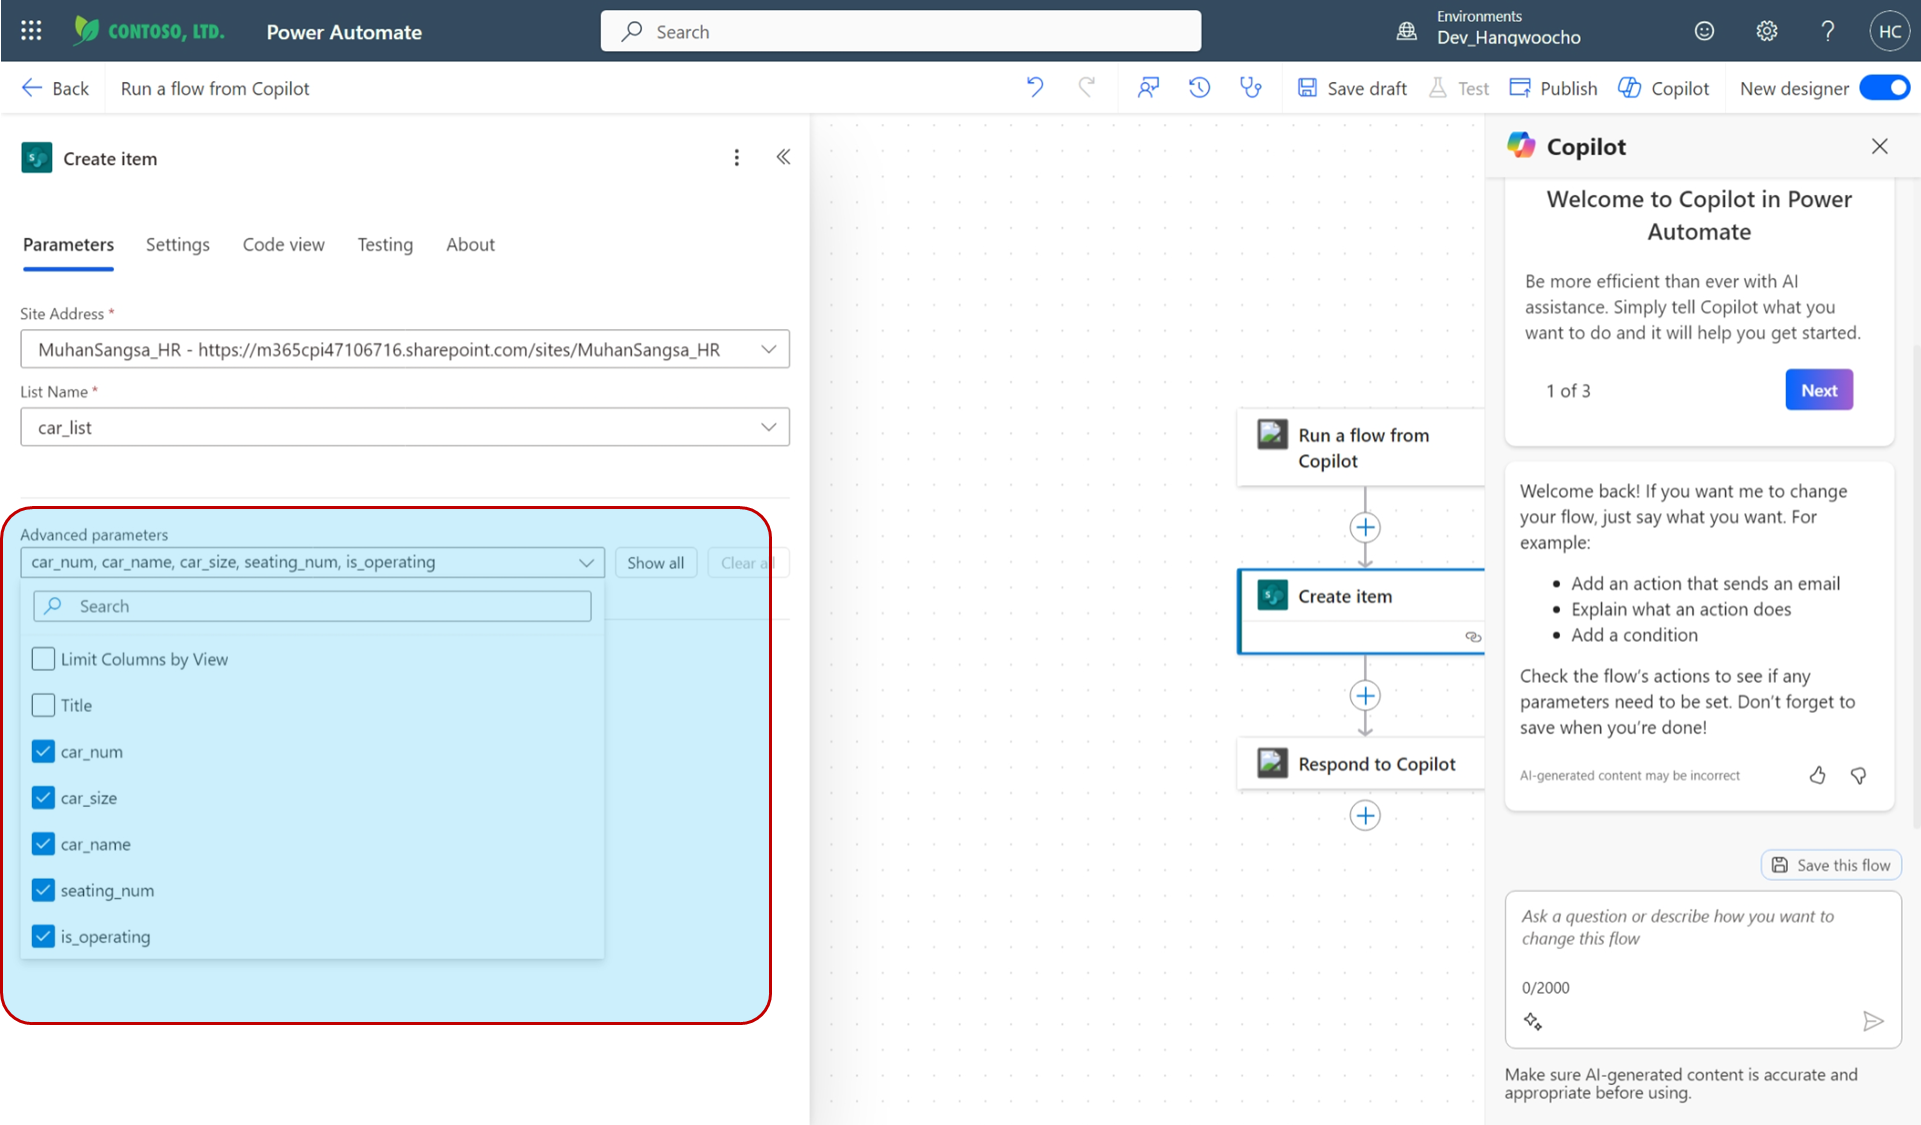Click Save this flow button
This screenshot has height=1125, width=1921.
(x=1831, y=865)
